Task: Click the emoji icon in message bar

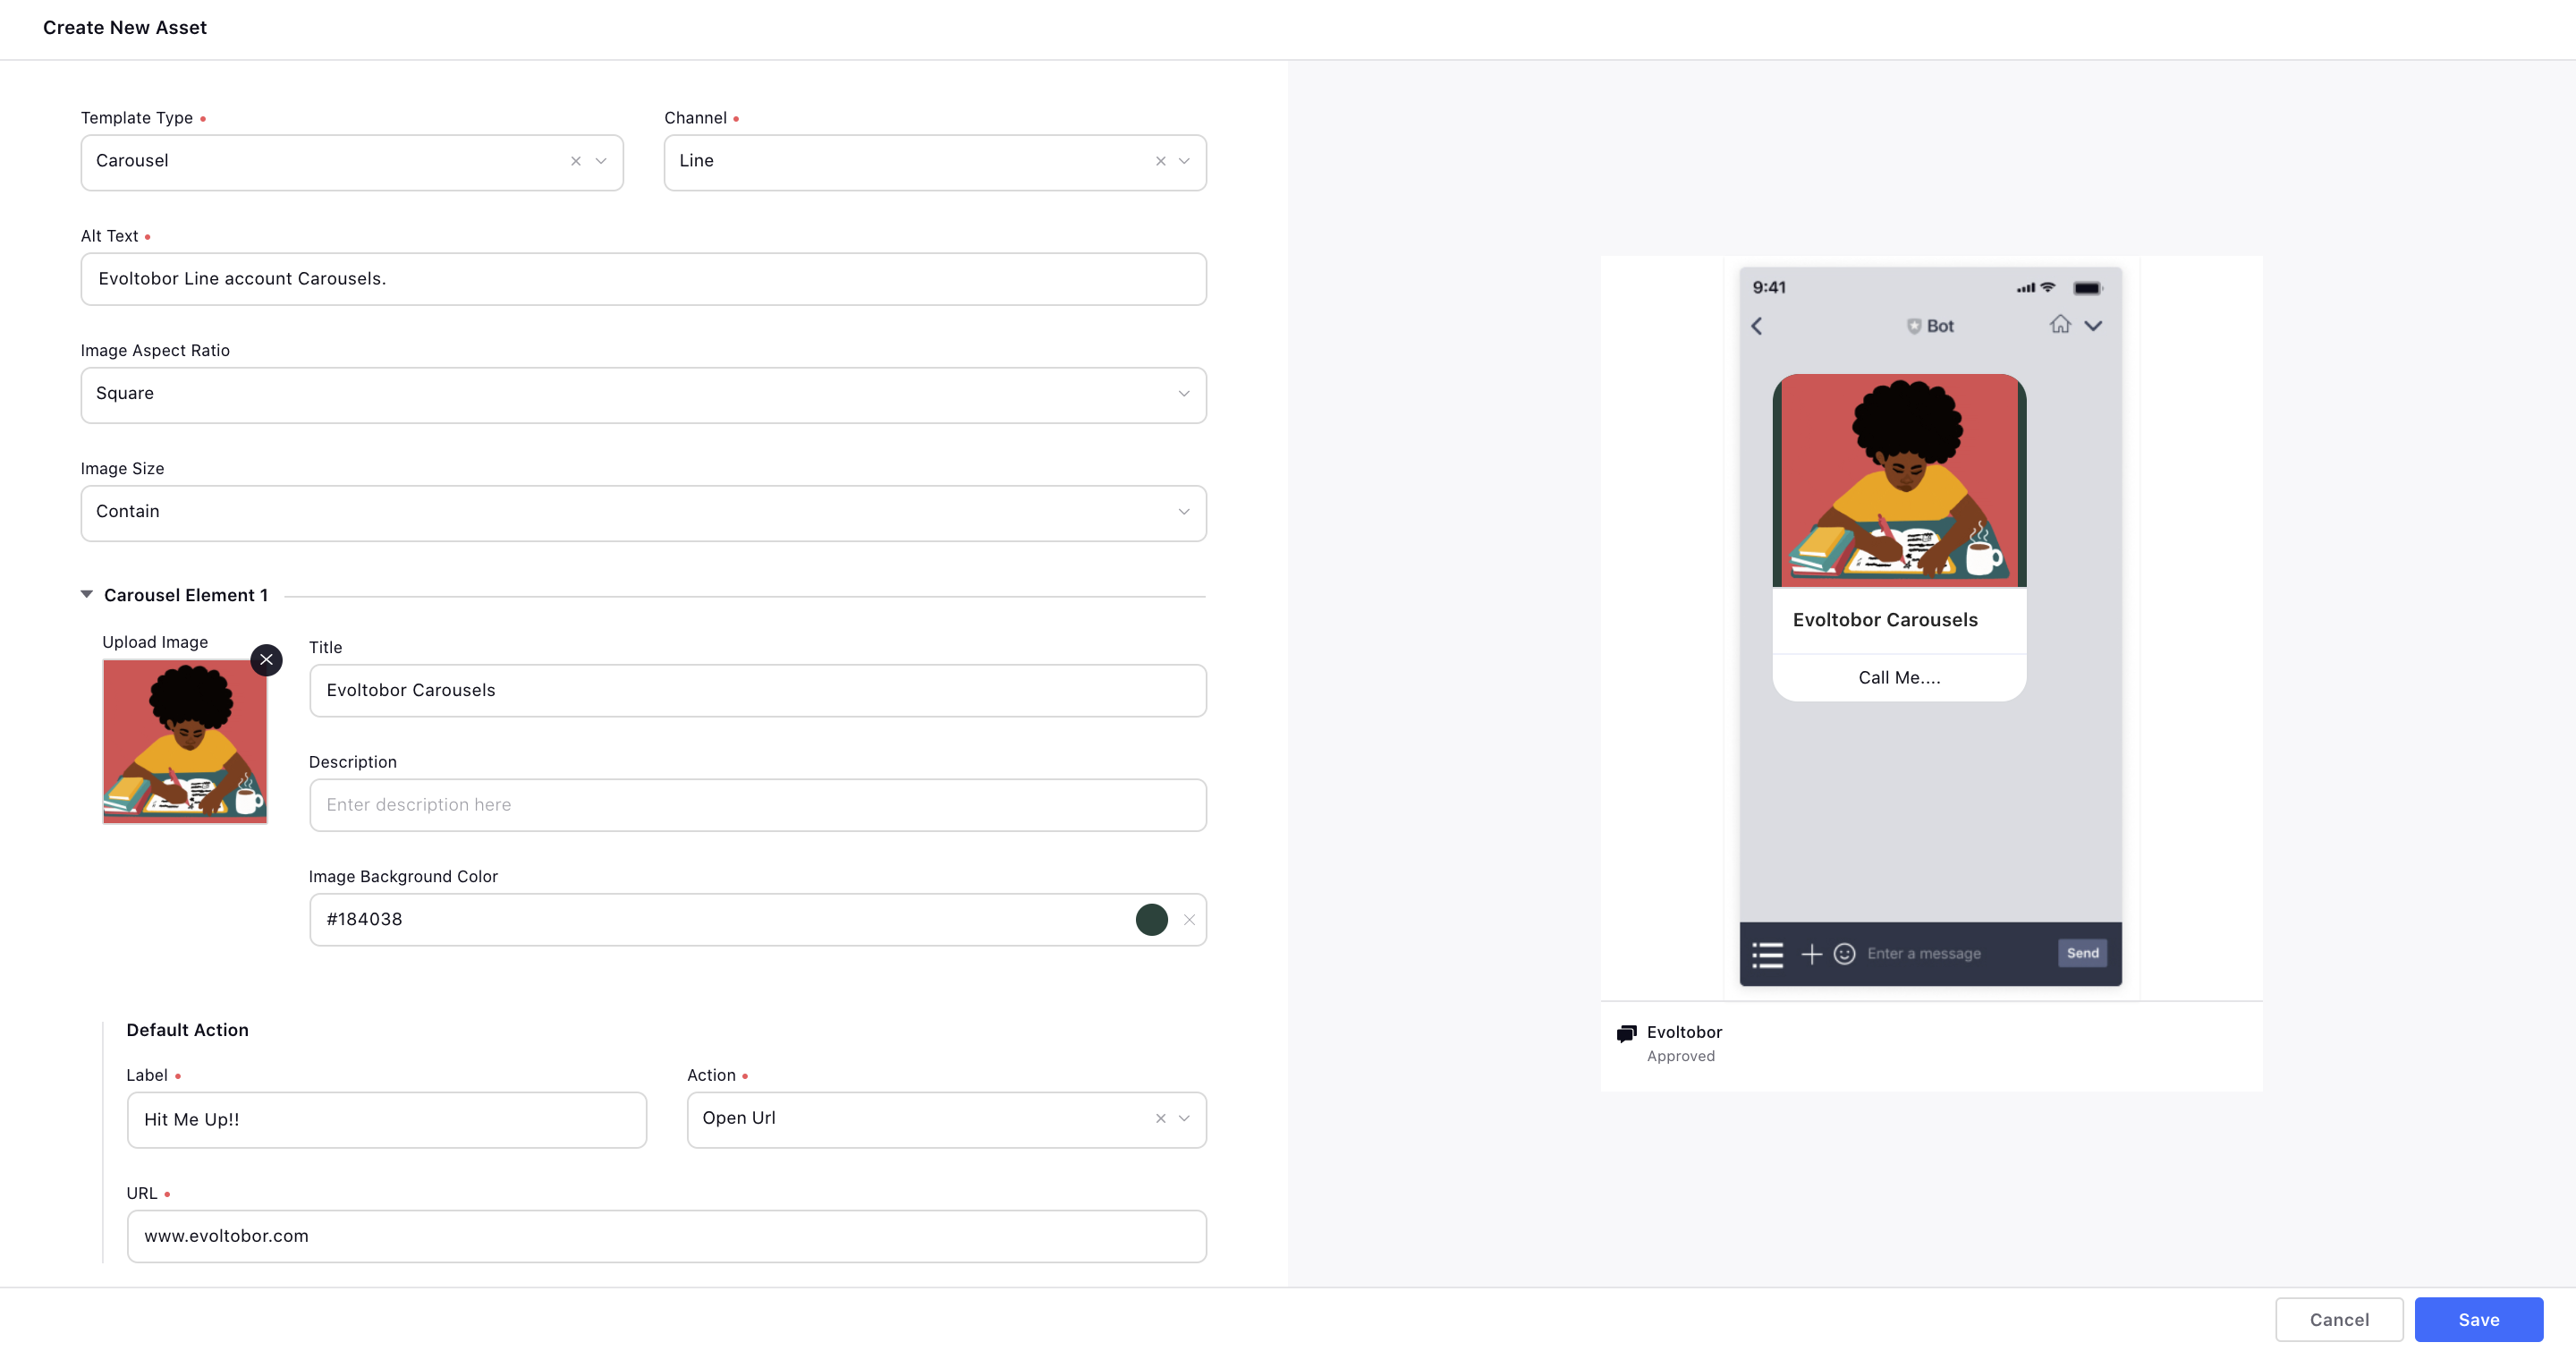Action: pyautogui.click(x=1845, y=952)
